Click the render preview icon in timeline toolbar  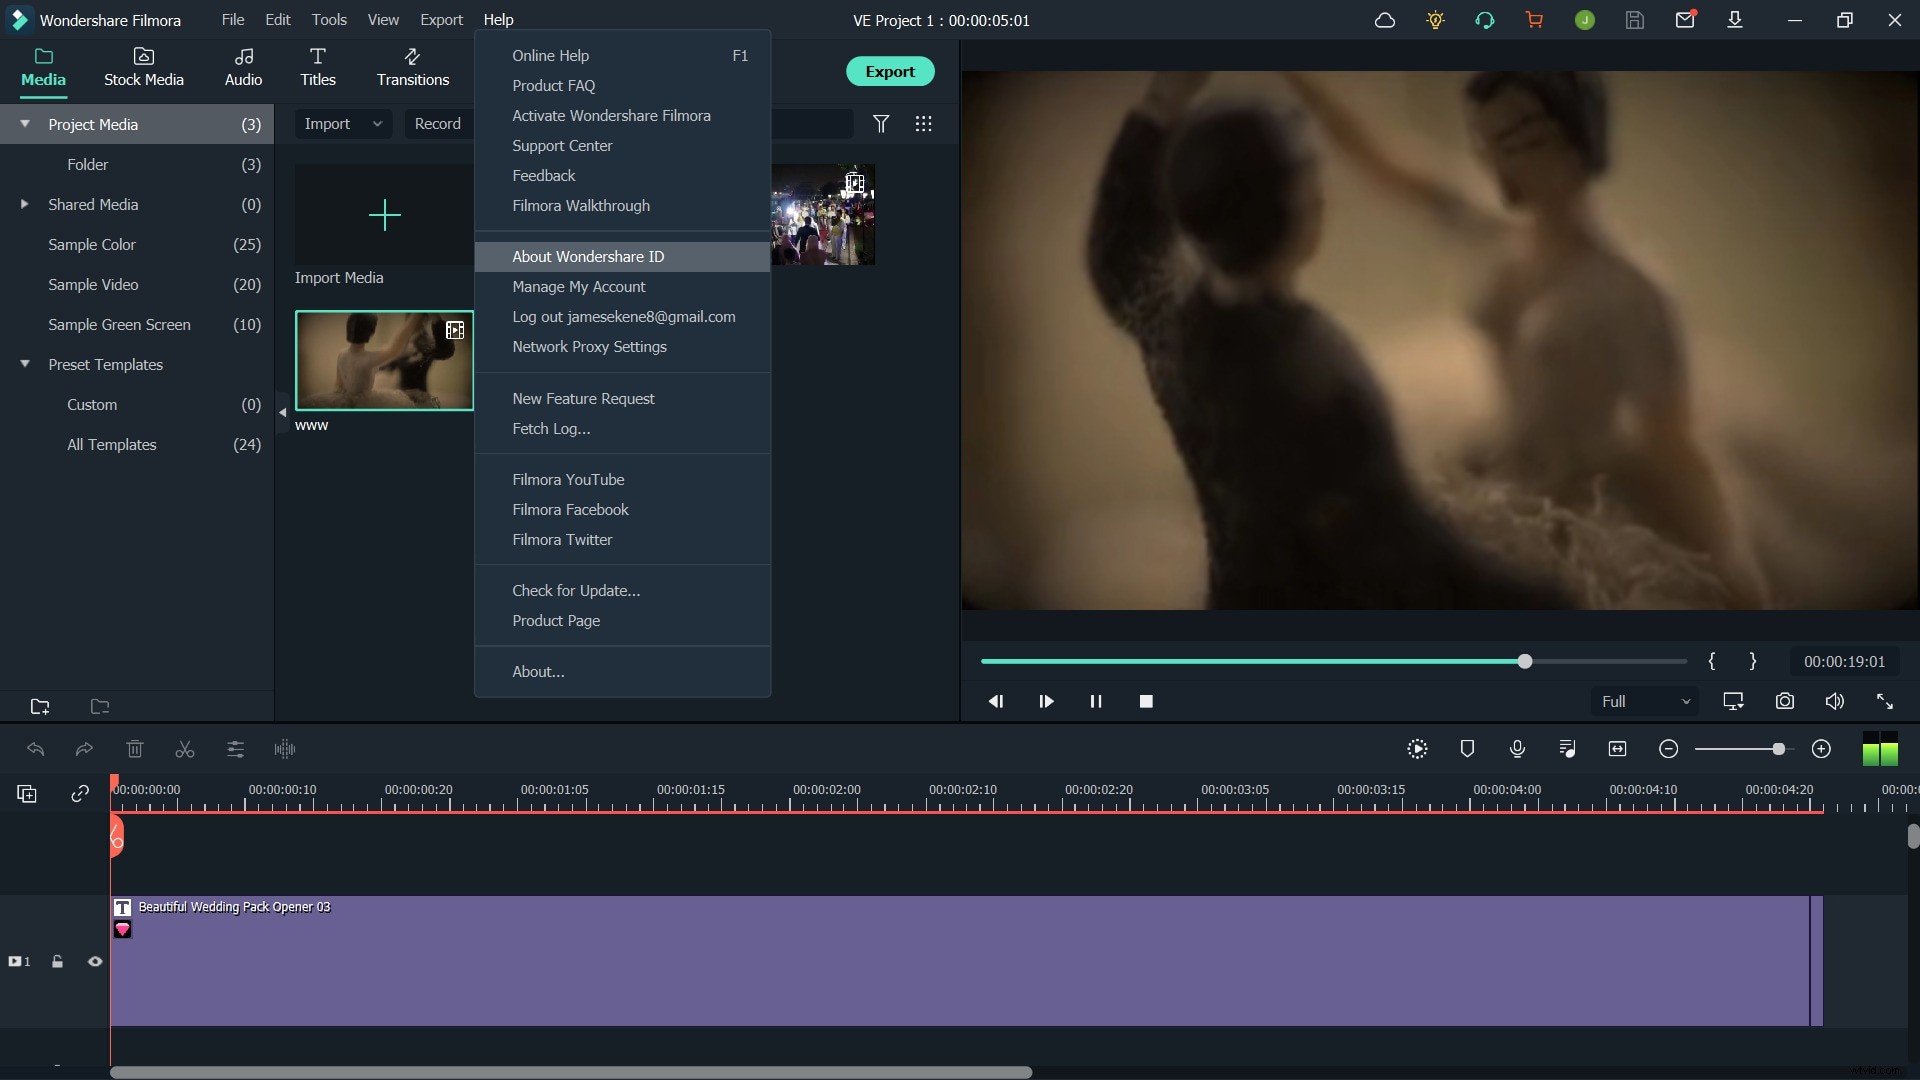[x=1417, y=749]
